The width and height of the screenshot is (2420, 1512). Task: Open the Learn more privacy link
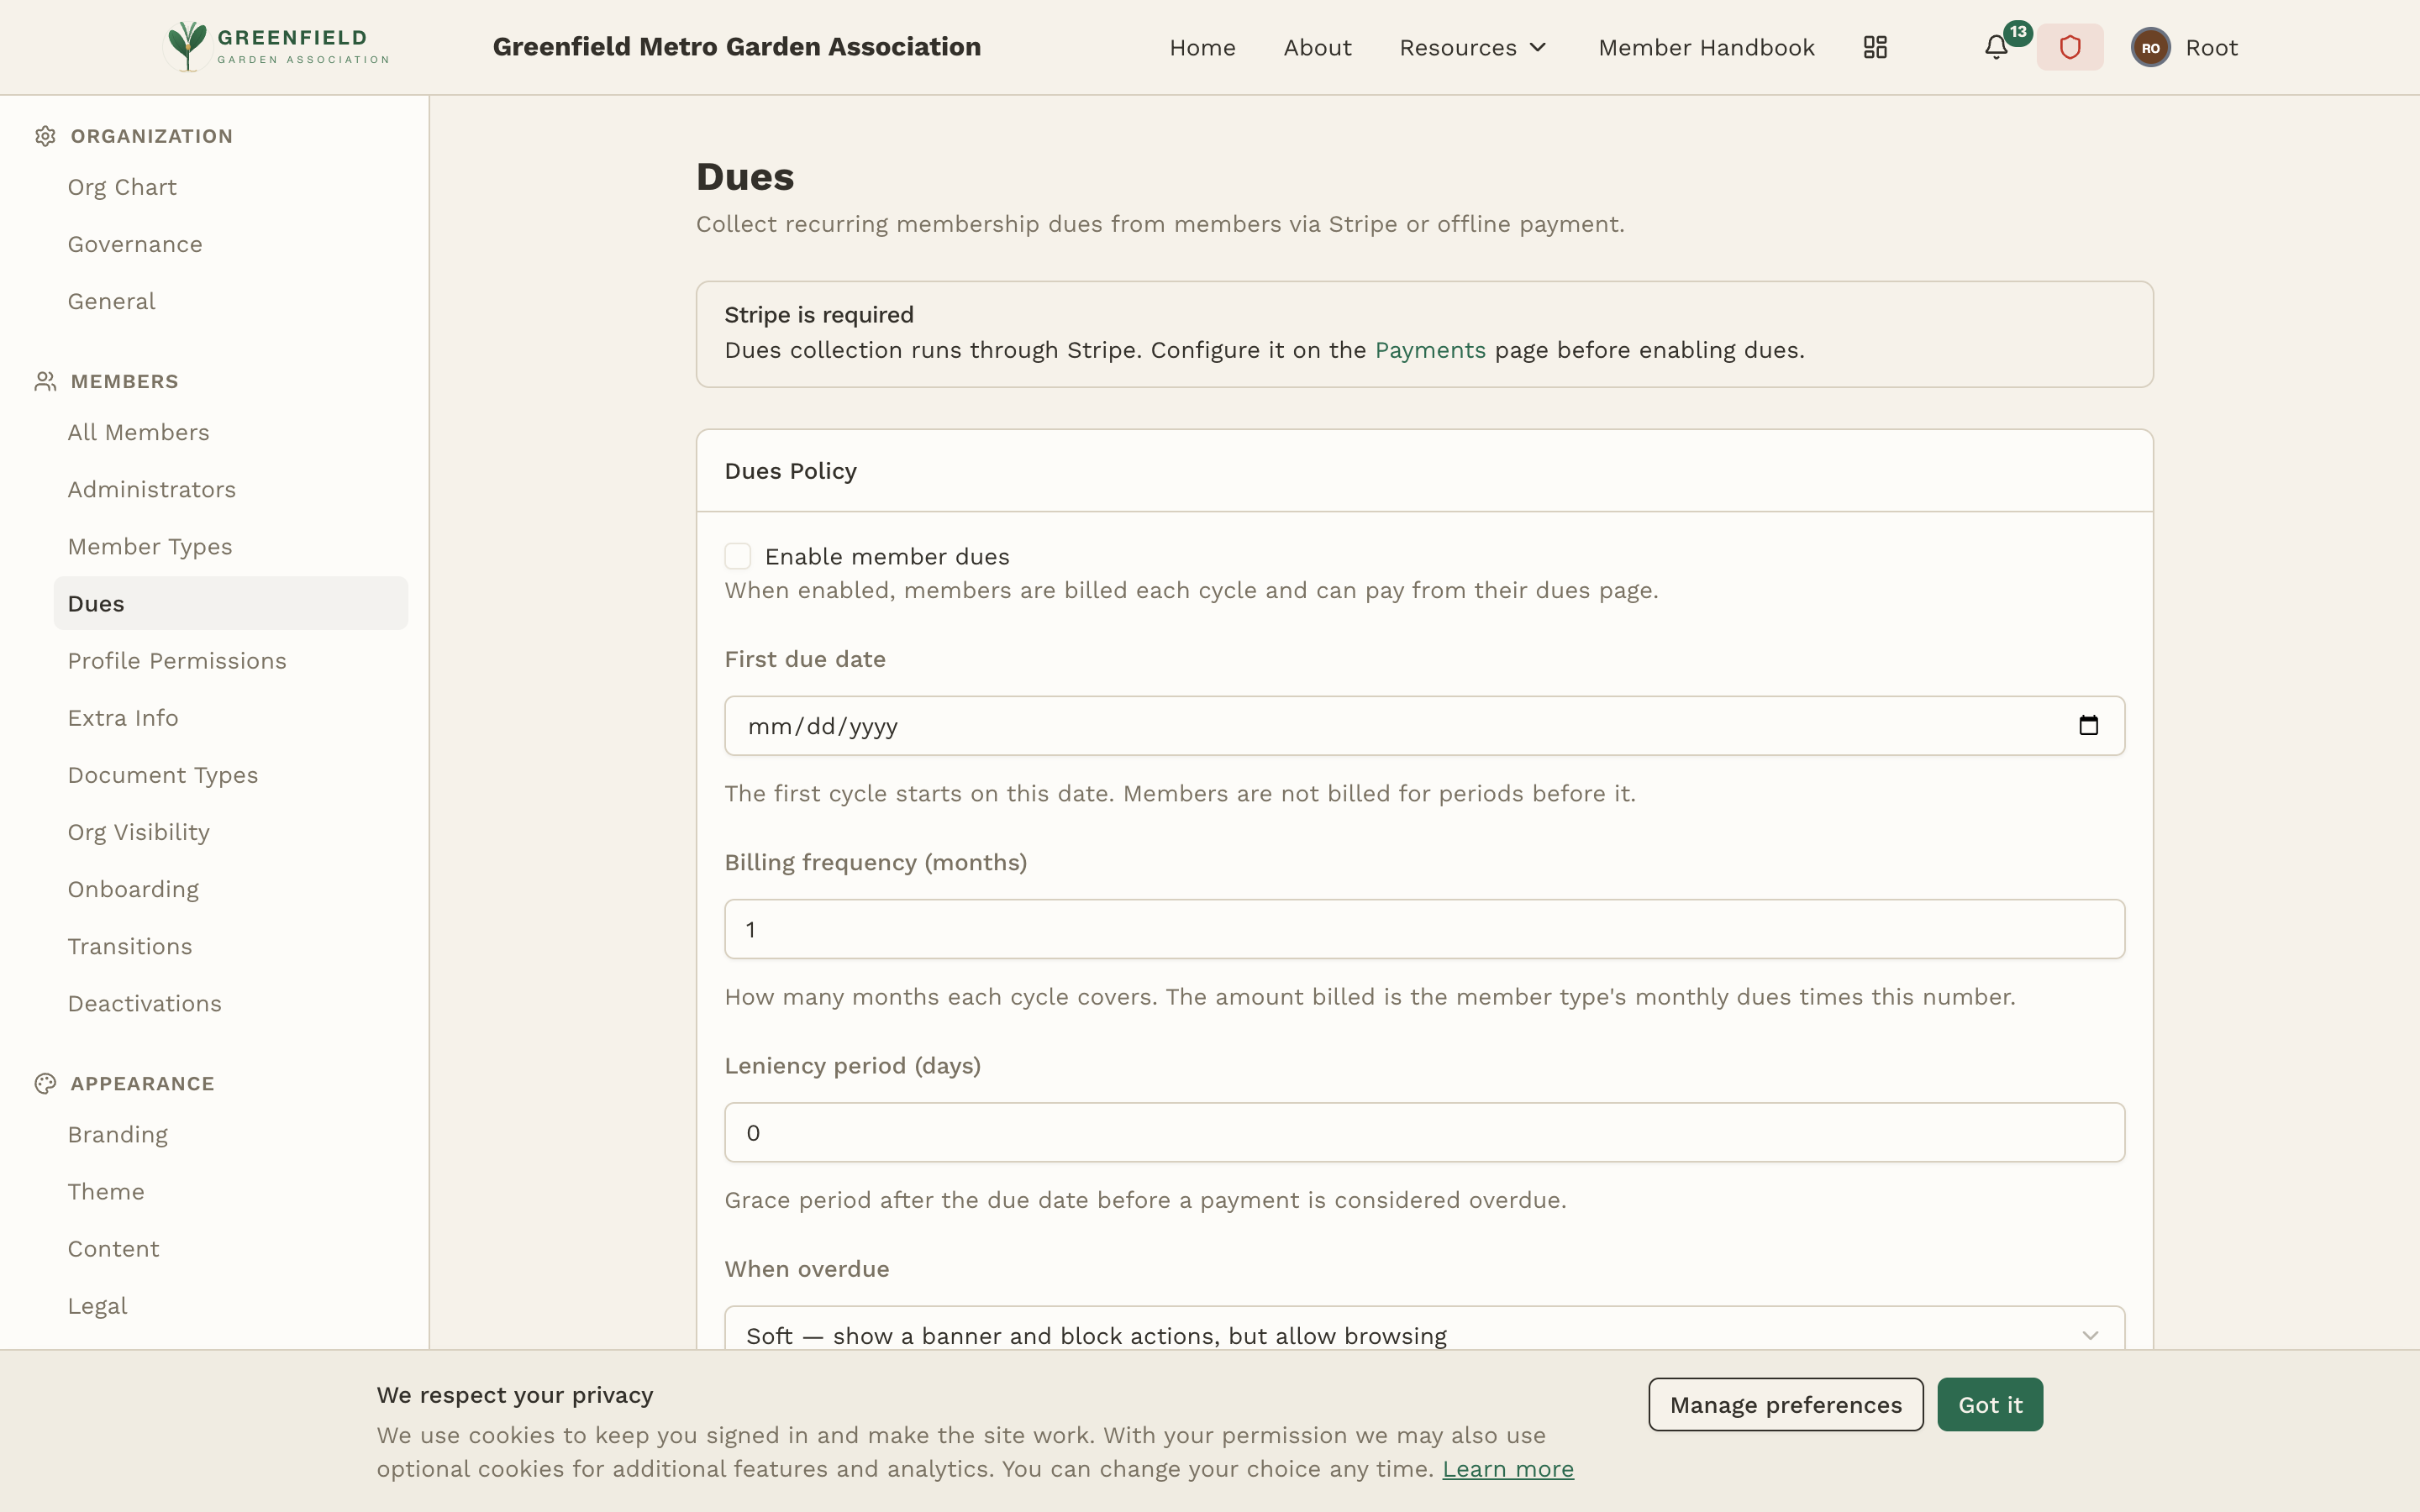point(1508,1469)
